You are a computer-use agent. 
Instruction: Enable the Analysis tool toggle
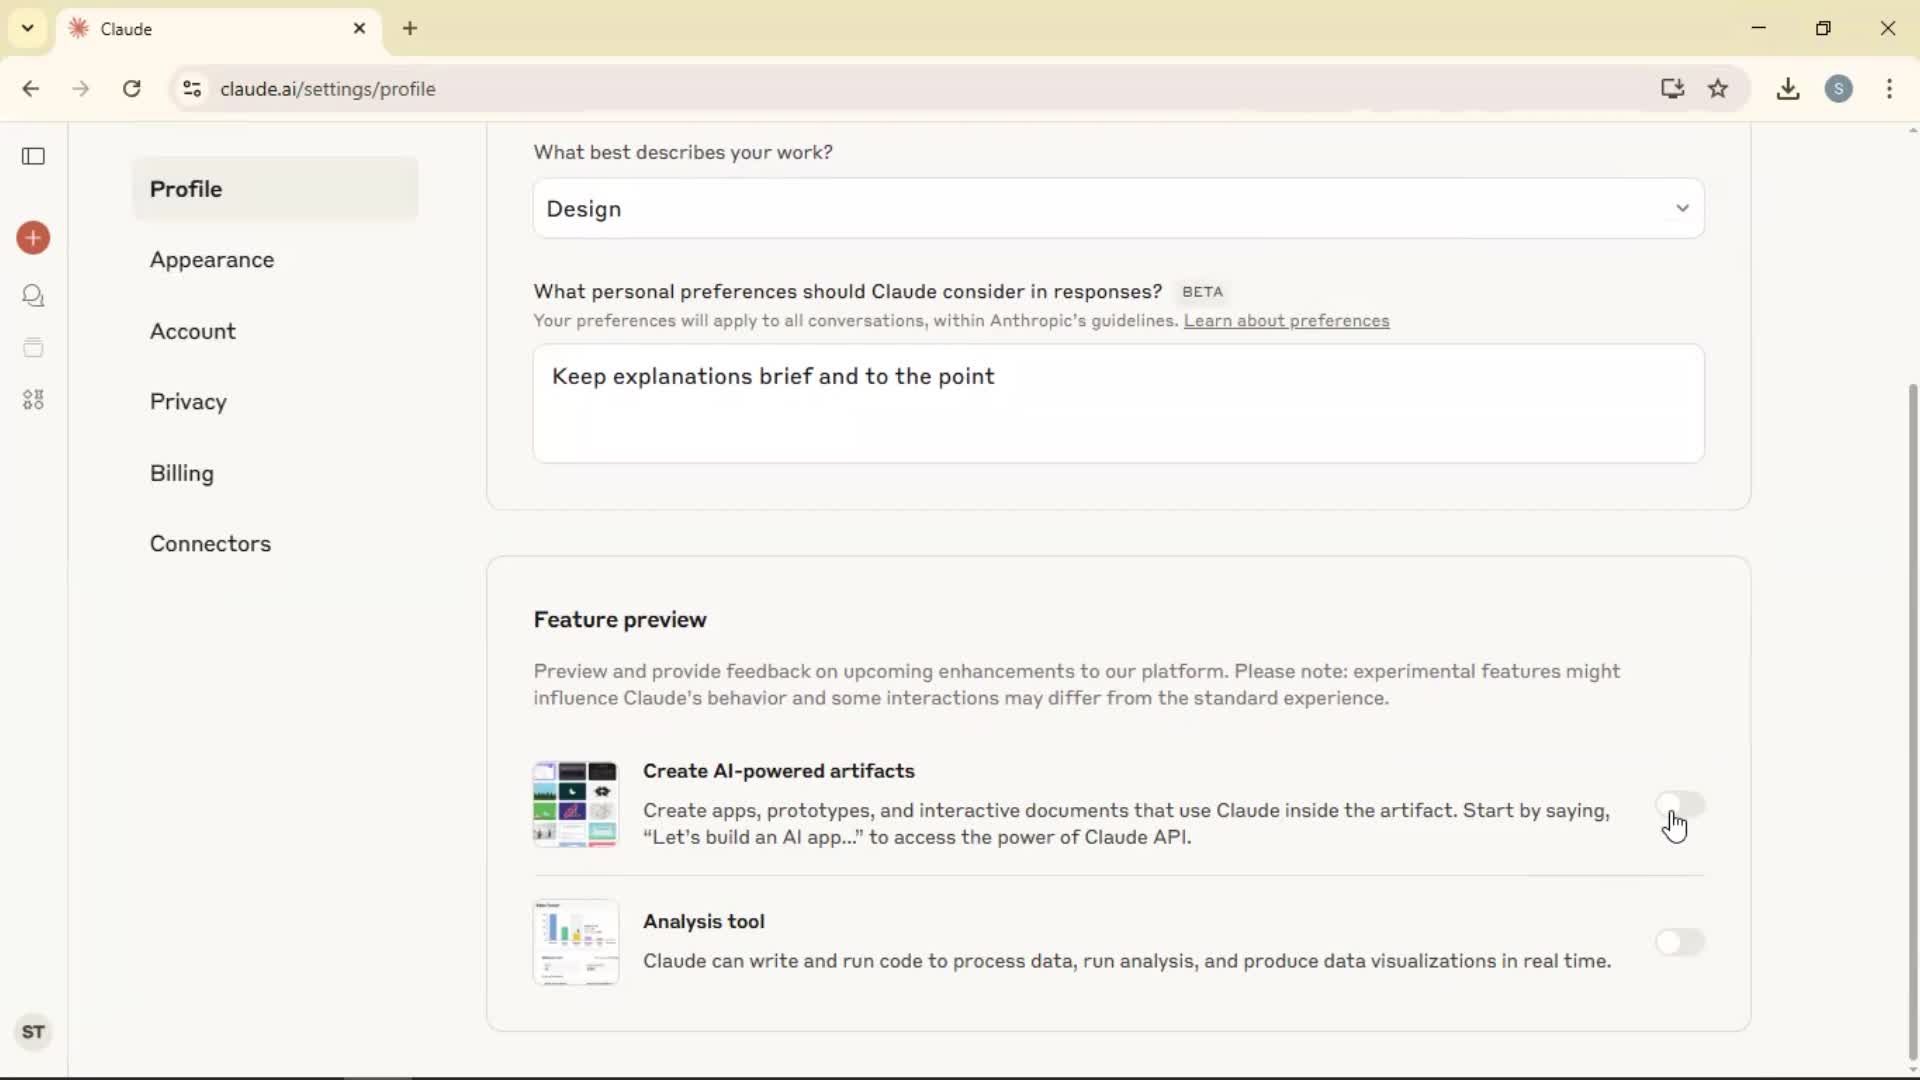click(x=1680, y=942)
